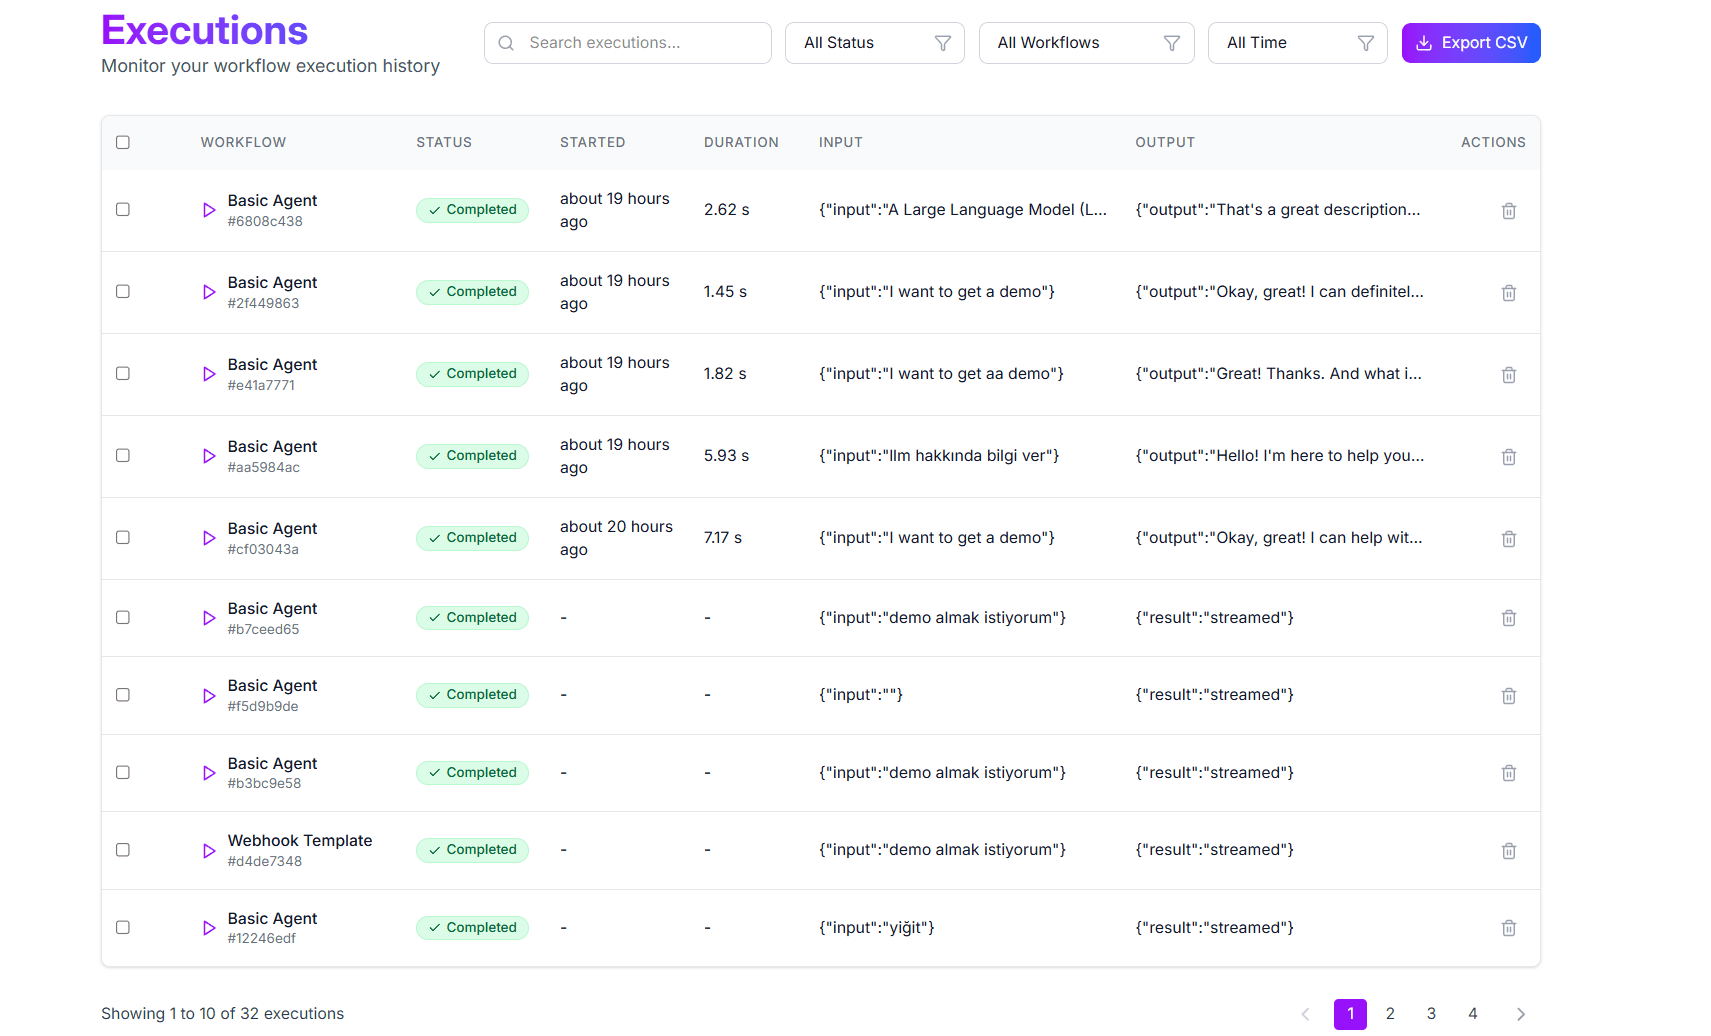
Task: Click the Completed status badge on #b7ceed65
Action: pos(472,617)
